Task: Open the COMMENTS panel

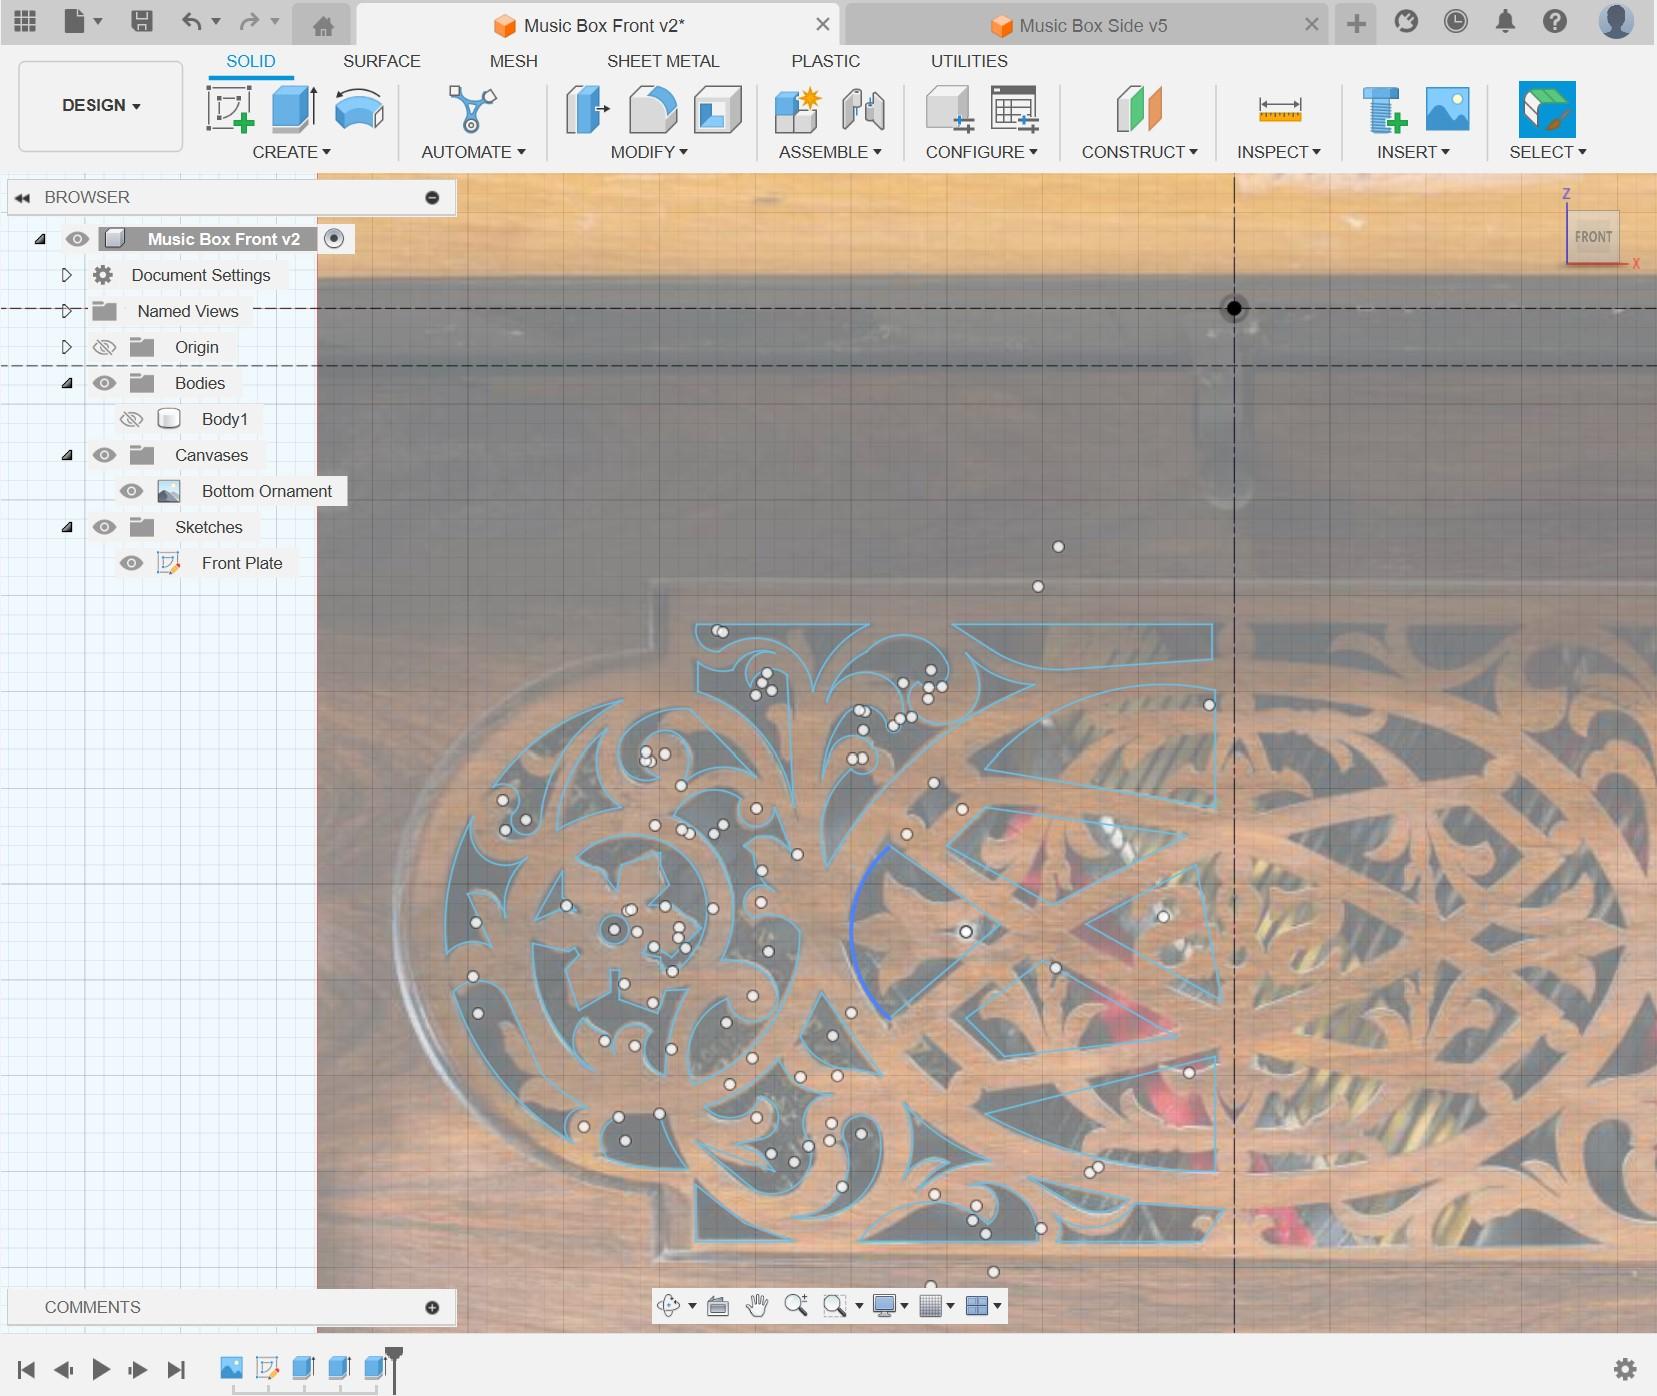Action: 91,1306
